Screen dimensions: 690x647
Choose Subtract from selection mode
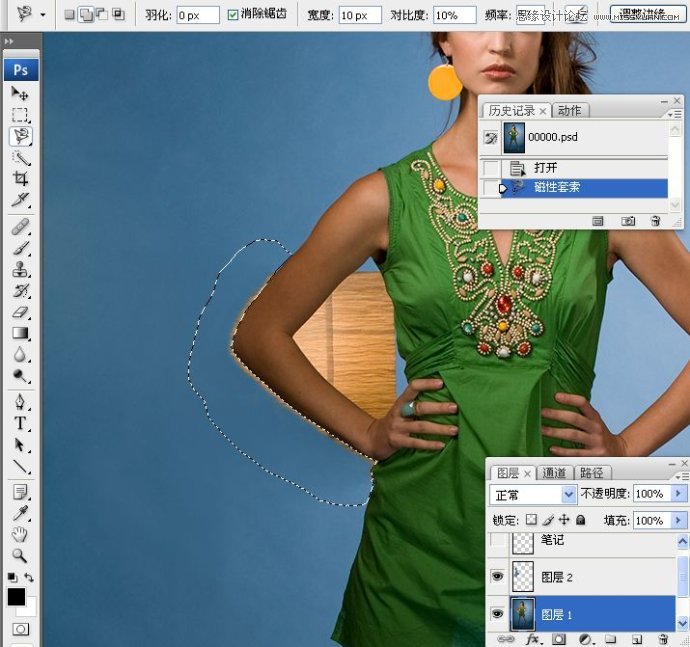click(102, 15)
